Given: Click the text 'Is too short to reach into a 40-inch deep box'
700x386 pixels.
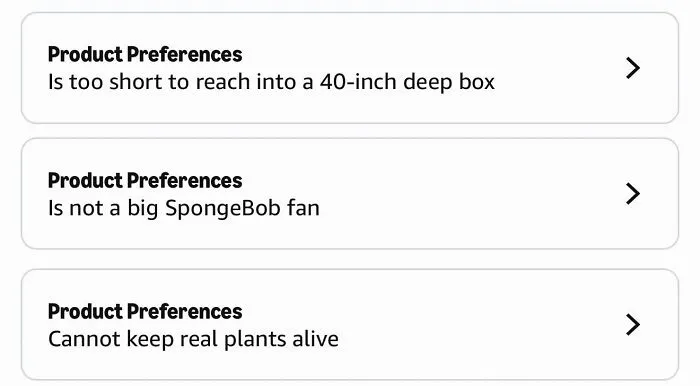Looking at the screenshot, I should [271, 82].
